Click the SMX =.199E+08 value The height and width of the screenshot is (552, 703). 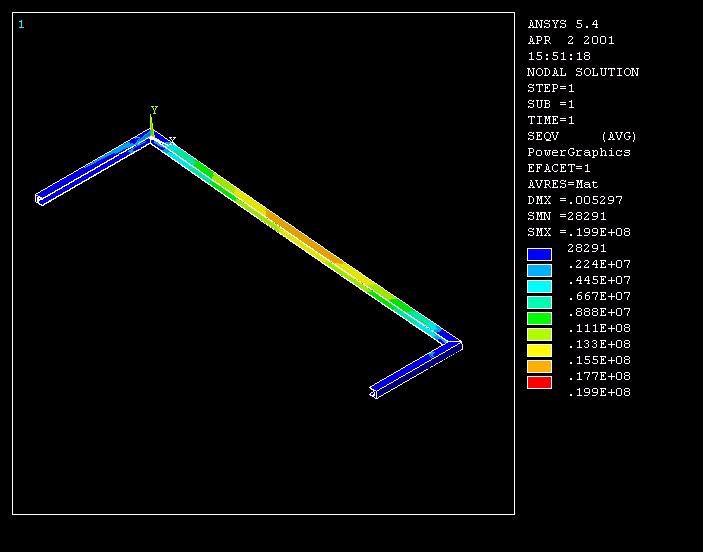tap(578, 232)
